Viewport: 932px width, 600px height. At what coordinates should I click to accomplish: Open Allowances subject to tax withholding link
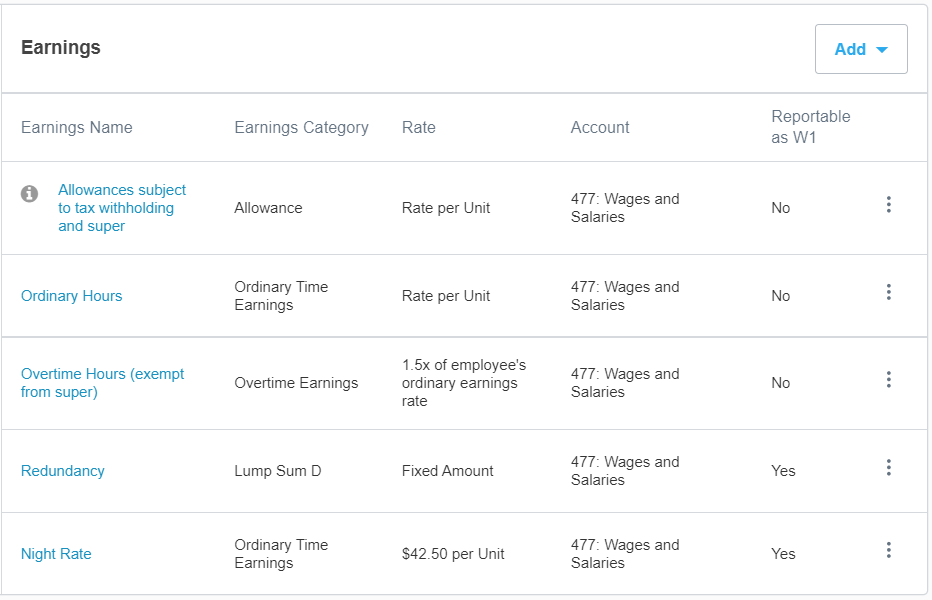122,208
